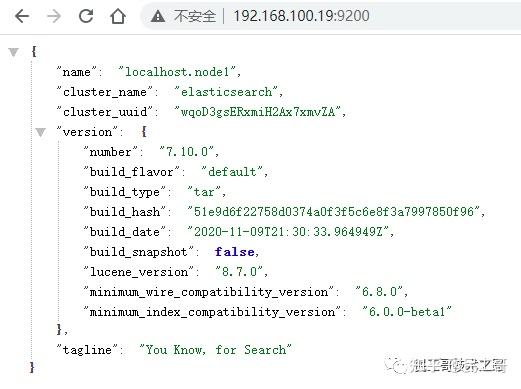Click the false build_snapshot value
Screen dimensions: 521x389
pos(234,252)
